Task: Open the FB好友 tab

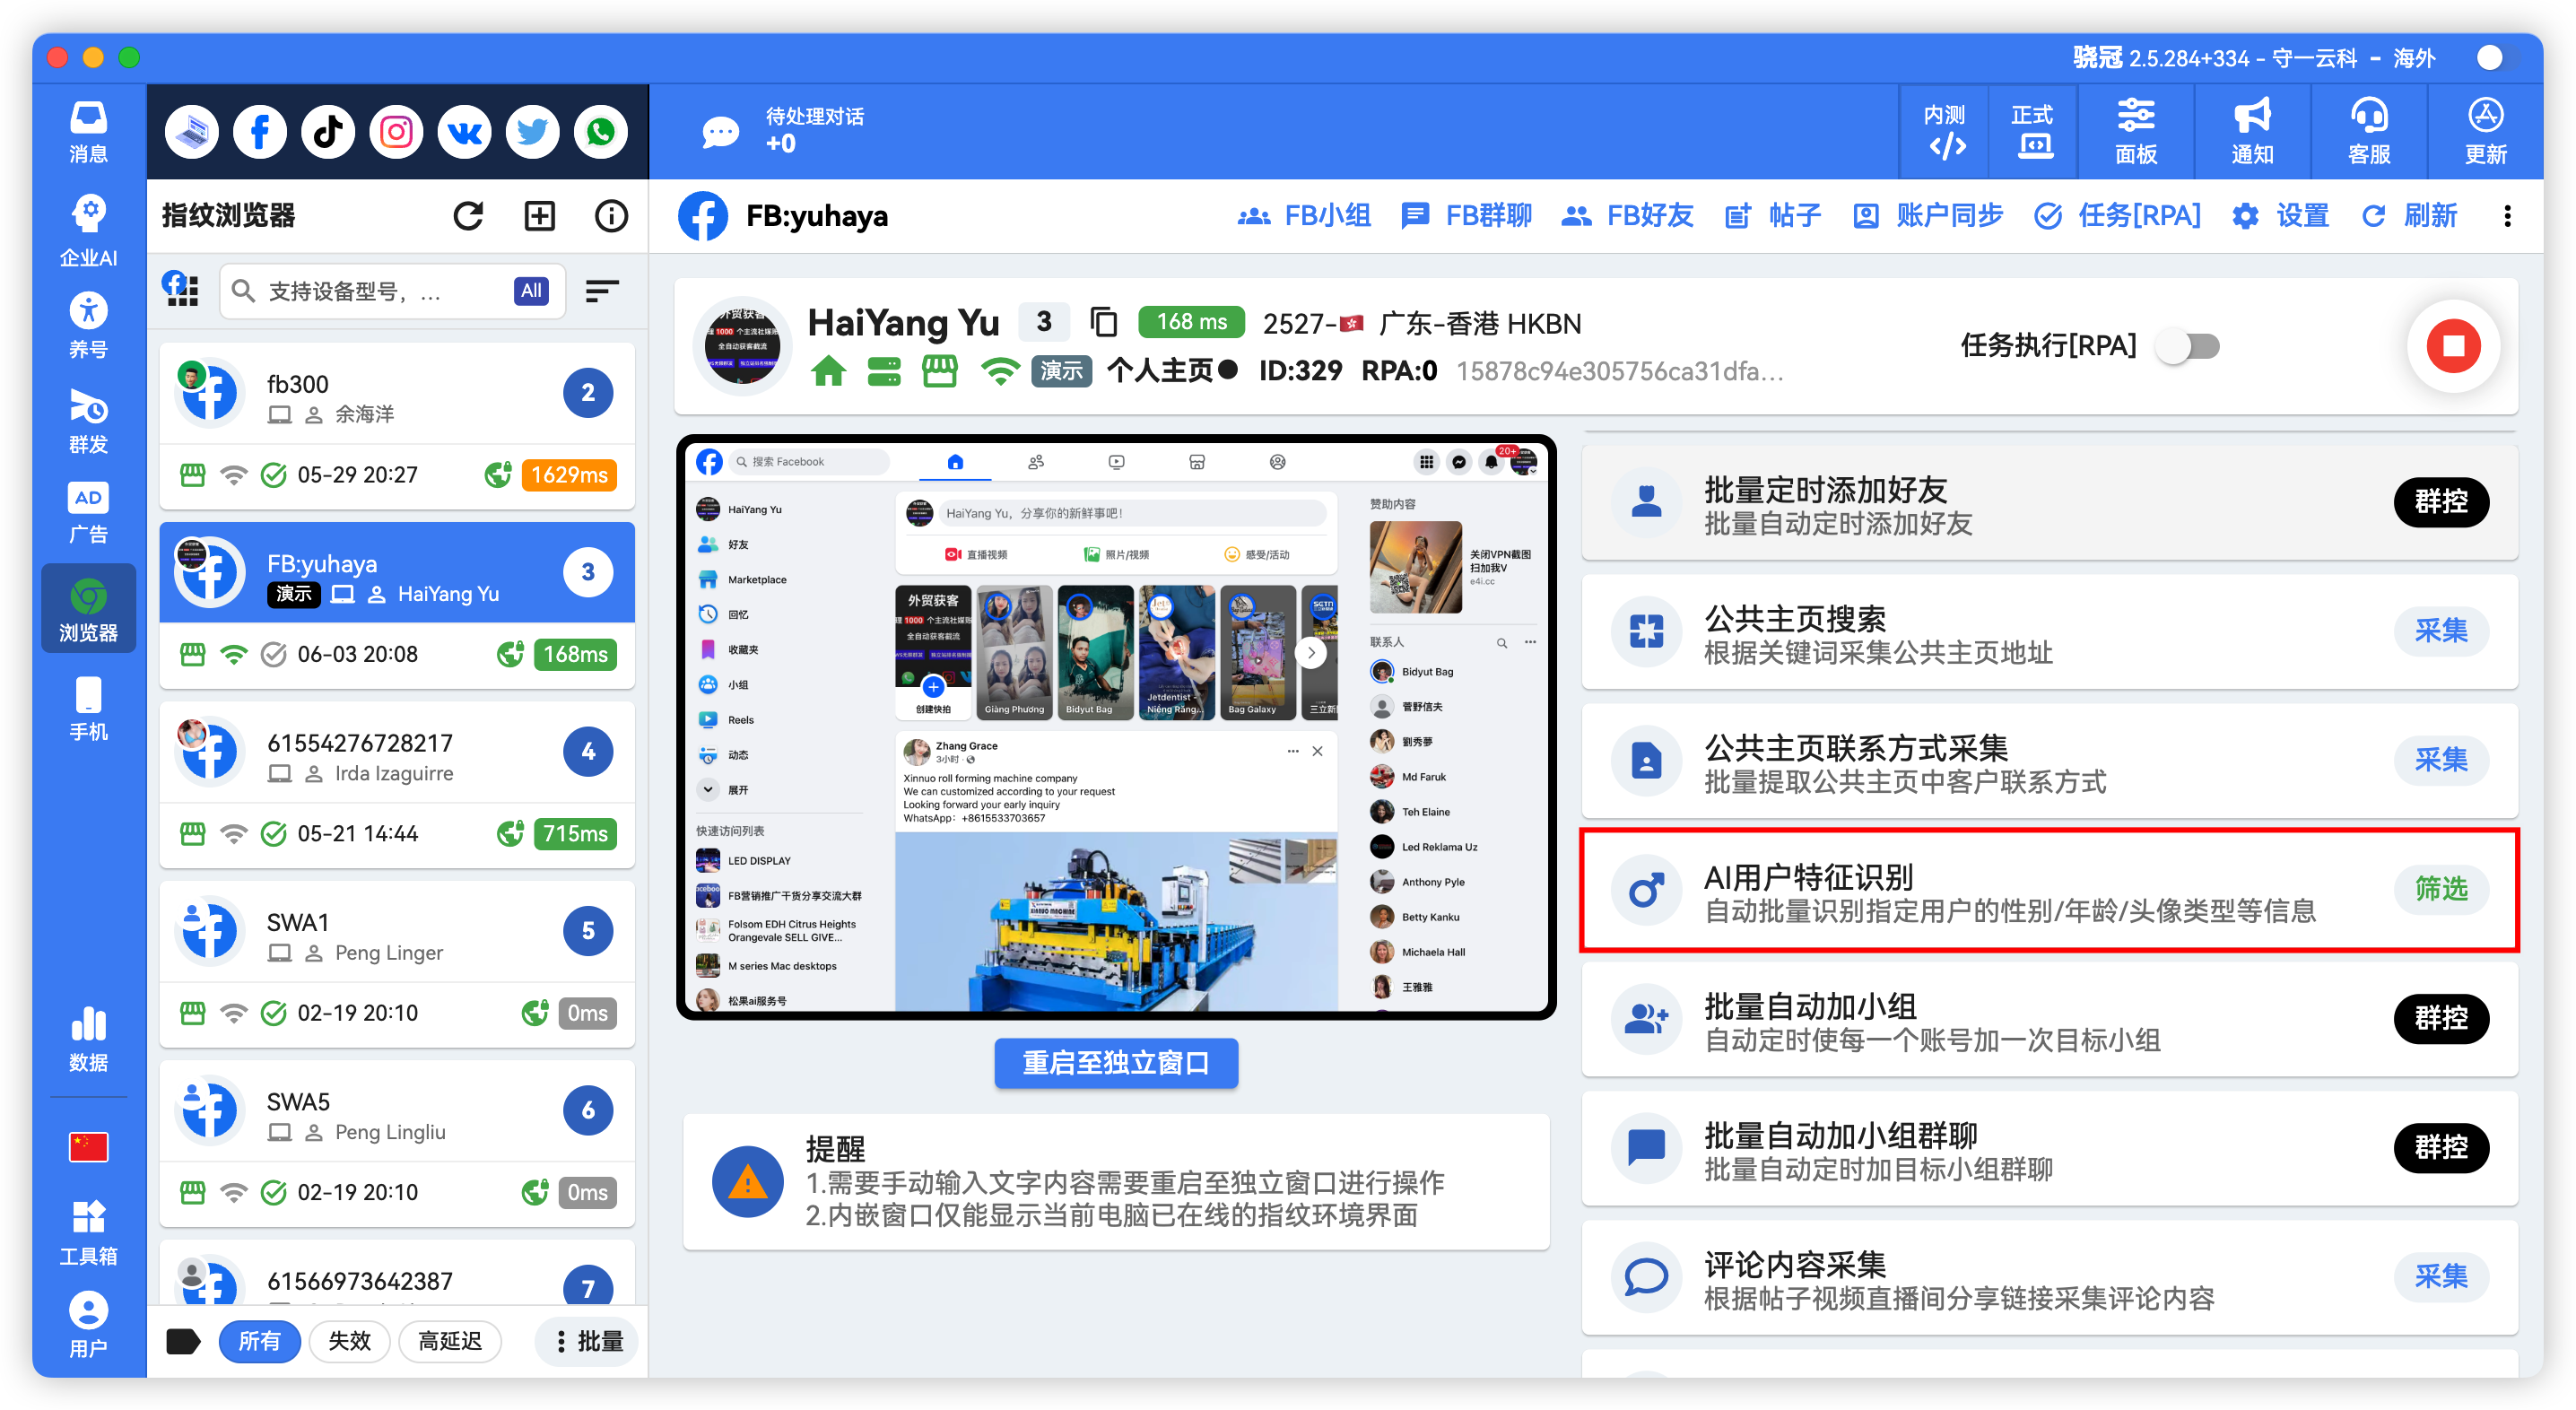Action: 1627,215
